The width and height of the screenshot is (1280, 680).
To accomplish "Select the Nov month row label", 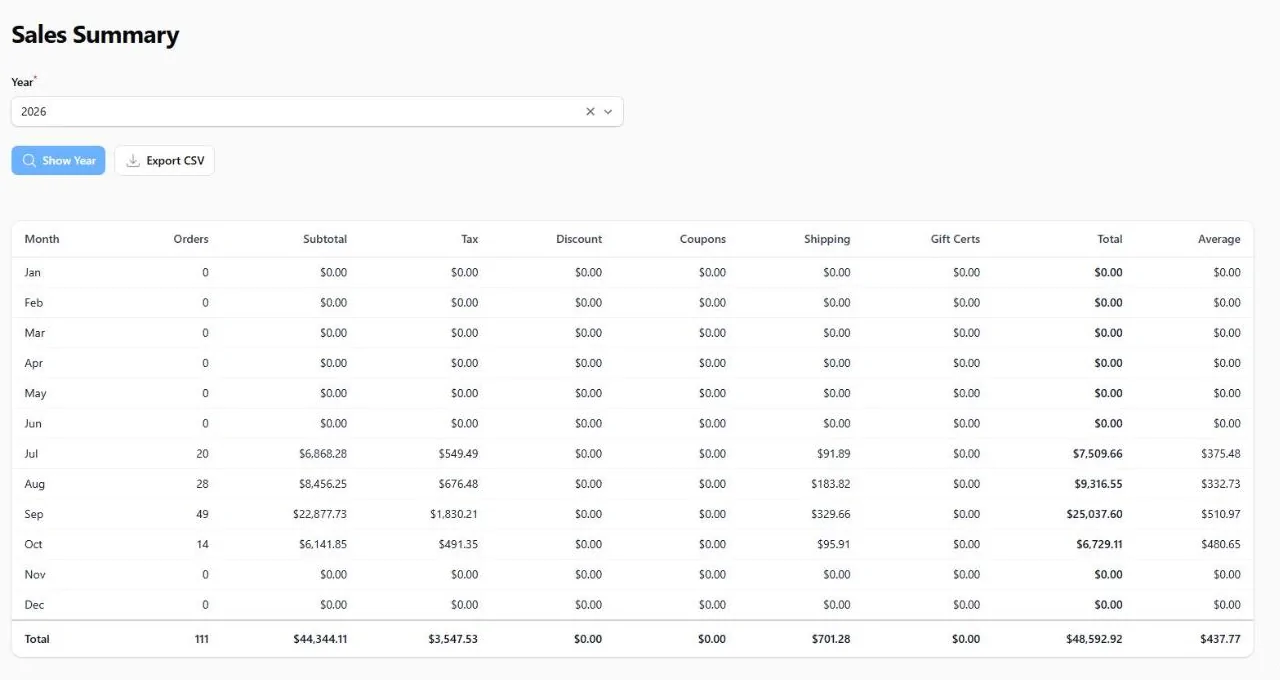I will click(35, 574).
